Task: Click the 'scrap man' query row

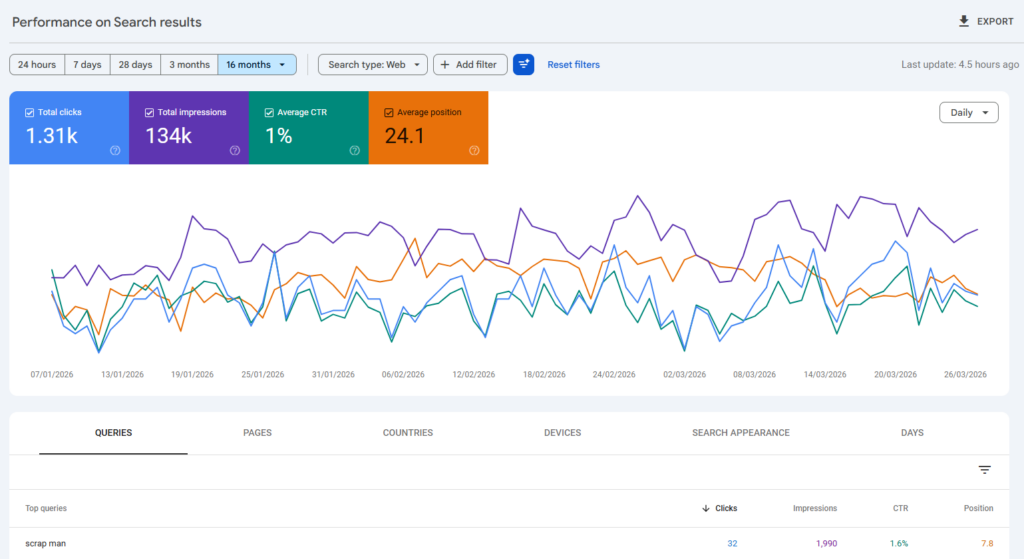Action: click(x=46, y=543)
